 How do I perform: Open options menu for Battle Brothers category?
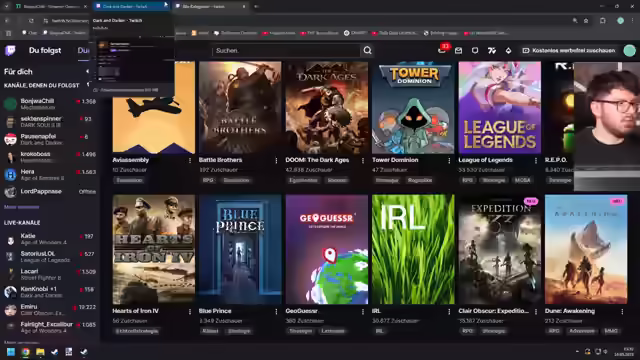click(x=276, y=160)
